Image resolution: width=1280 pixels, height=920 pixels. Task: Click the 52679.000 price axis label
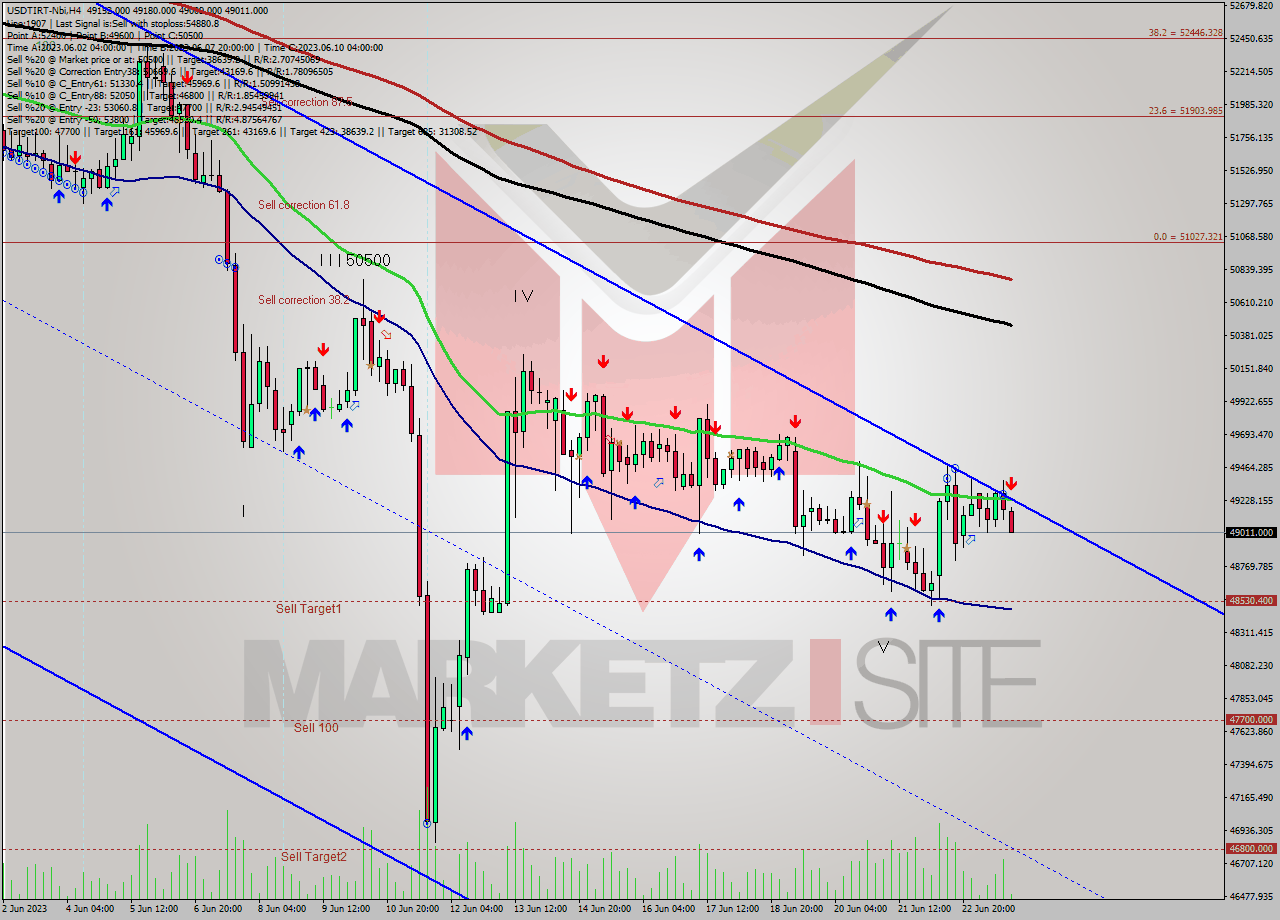click(1251, 6)
